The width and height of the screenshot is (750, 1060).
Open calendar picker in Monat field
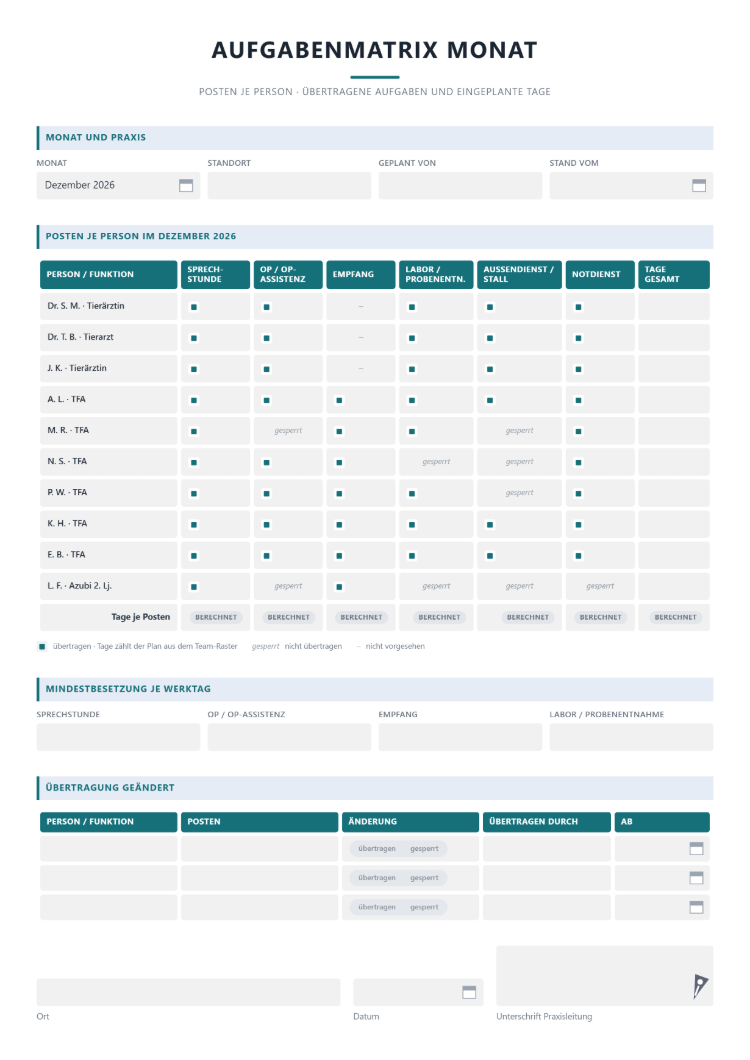[x=186, y=185]
